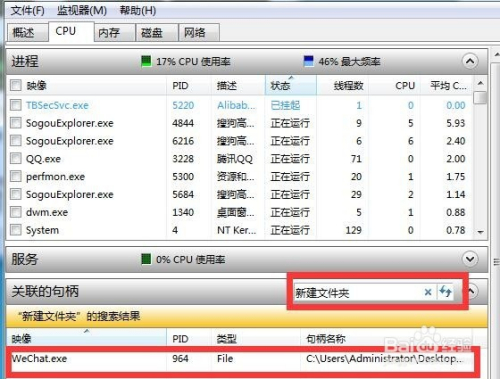Sort processes by CPU column header
The width and height of the screenshot is (500, 379).
394,86
